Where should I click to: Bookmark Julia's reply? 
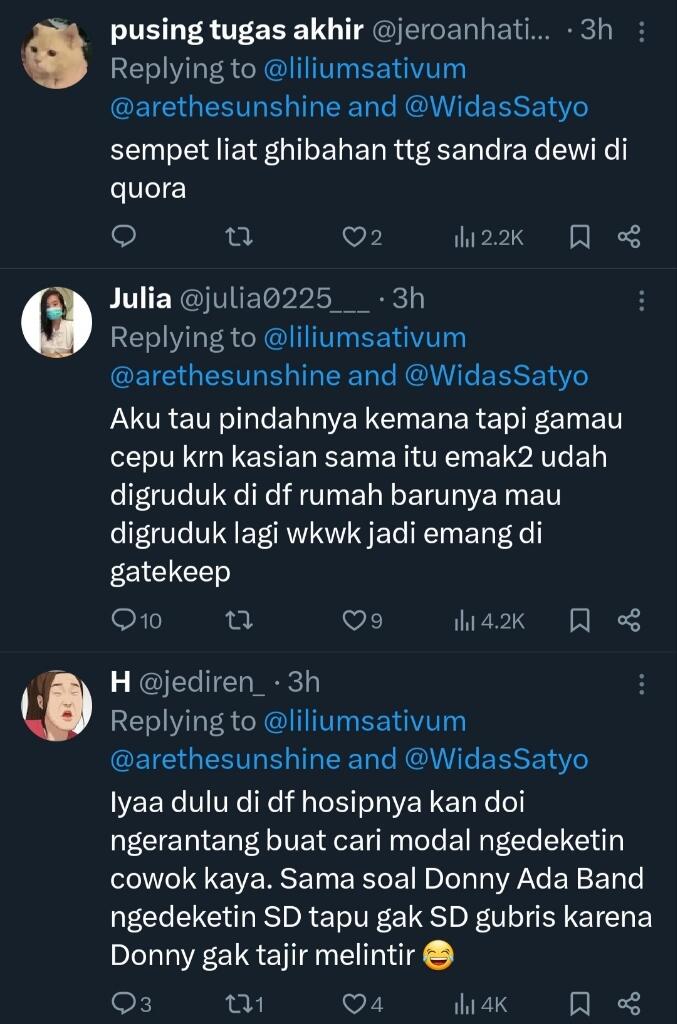pyautogui.click(x=578, y=620)
